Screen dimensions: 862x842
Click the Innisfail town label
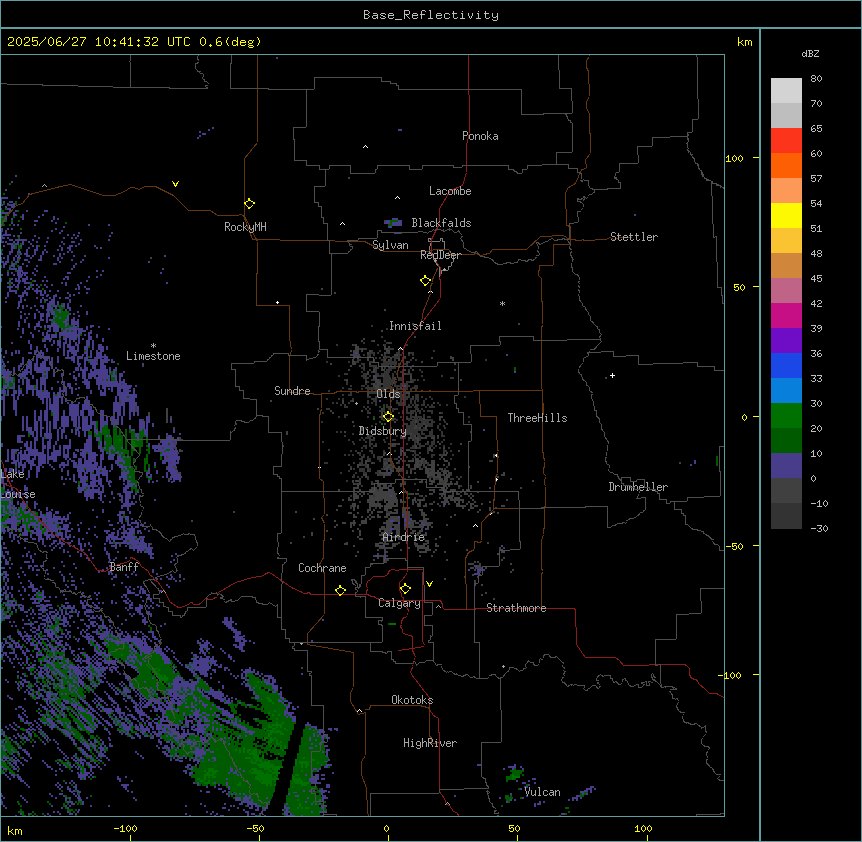415,326
